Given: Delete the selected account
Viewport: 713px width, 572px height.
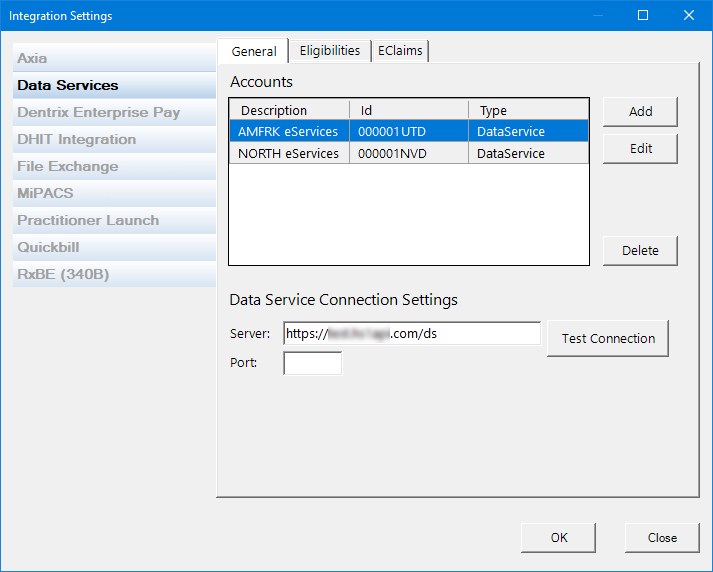Looking at the screenshot, I should (640, 251).
